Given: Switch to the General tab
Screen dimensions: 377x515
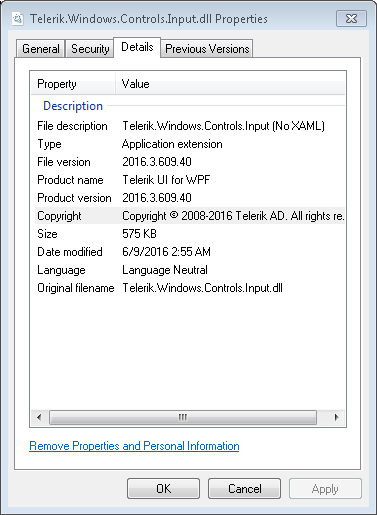Looking at the screenshot, I should [41, 49].
